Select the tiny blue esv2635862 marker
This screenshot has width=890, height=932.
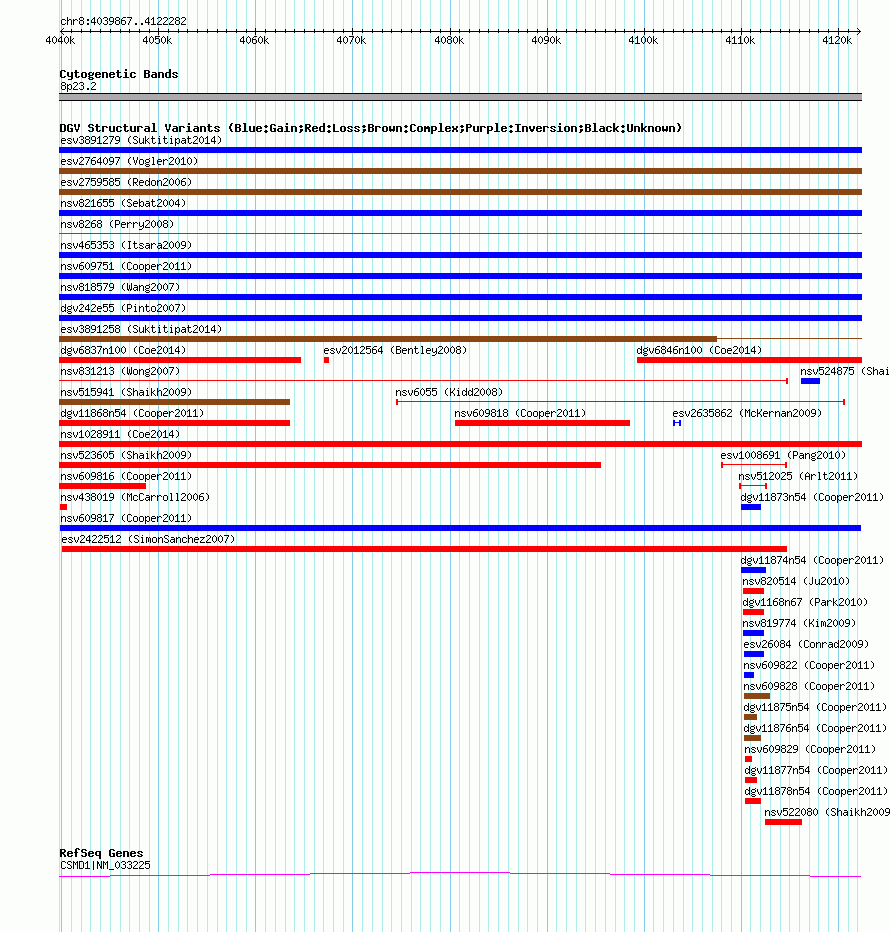[x=677, y=423]
